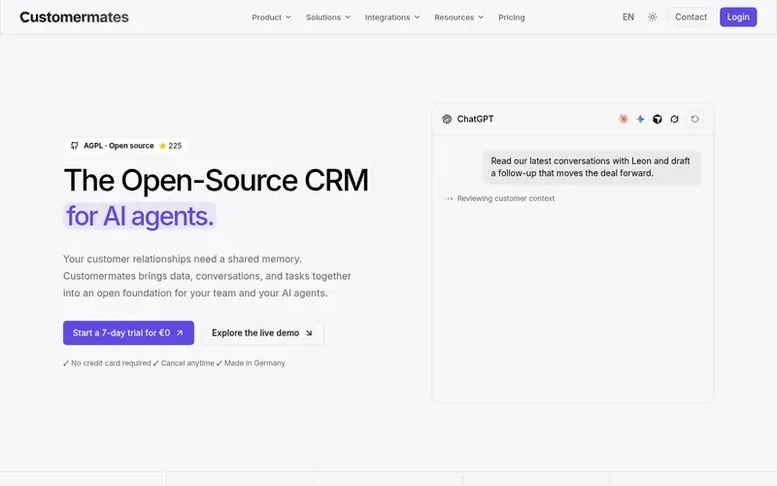Restart the chat demo animation
This screenshot has width=777, height=486.
click(x=695, y=119)
